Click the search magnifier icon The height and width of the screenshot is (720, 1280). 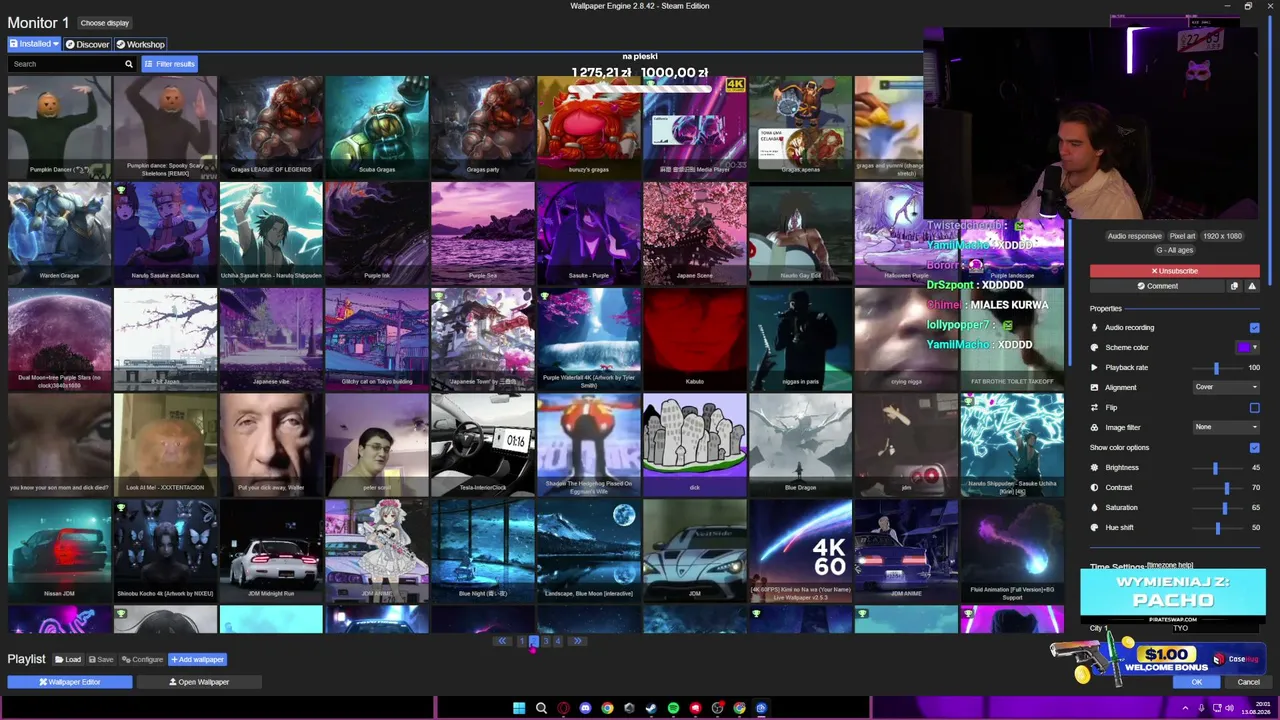tap(129, 64)
